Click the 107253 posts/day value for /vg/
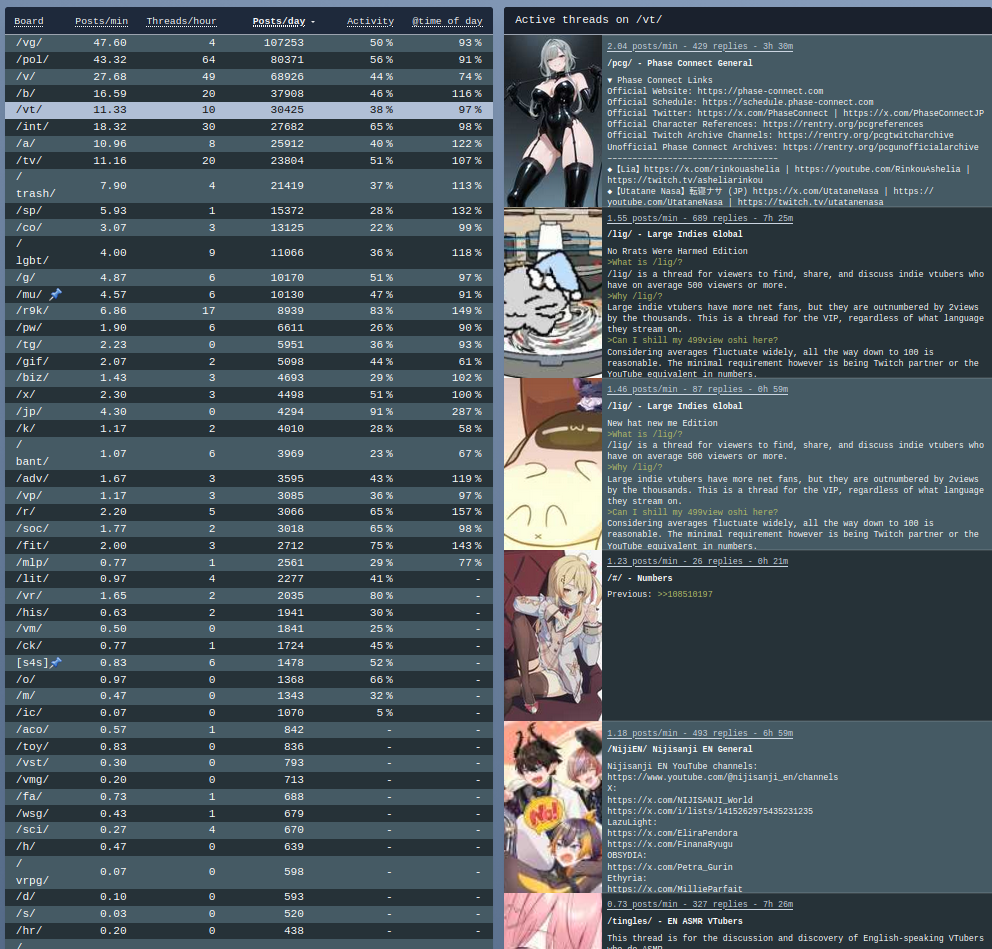The width and height of the screenshot is (992, 949). 283,42
